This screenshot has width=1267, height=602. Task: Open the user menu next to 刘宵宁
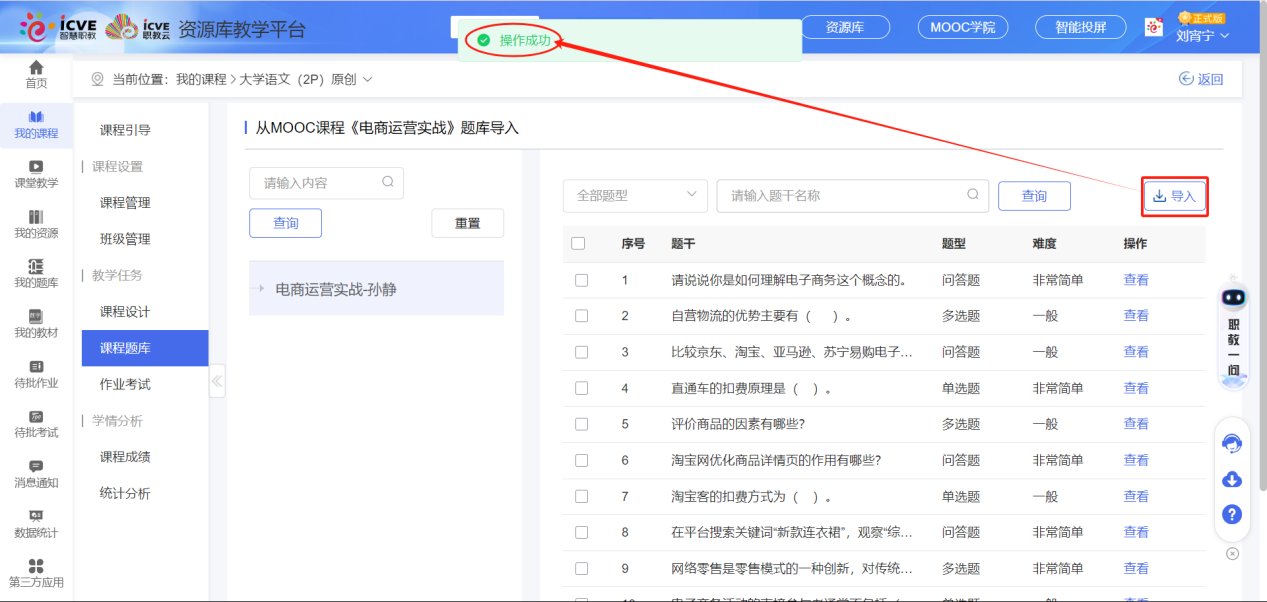[1202, 36]
